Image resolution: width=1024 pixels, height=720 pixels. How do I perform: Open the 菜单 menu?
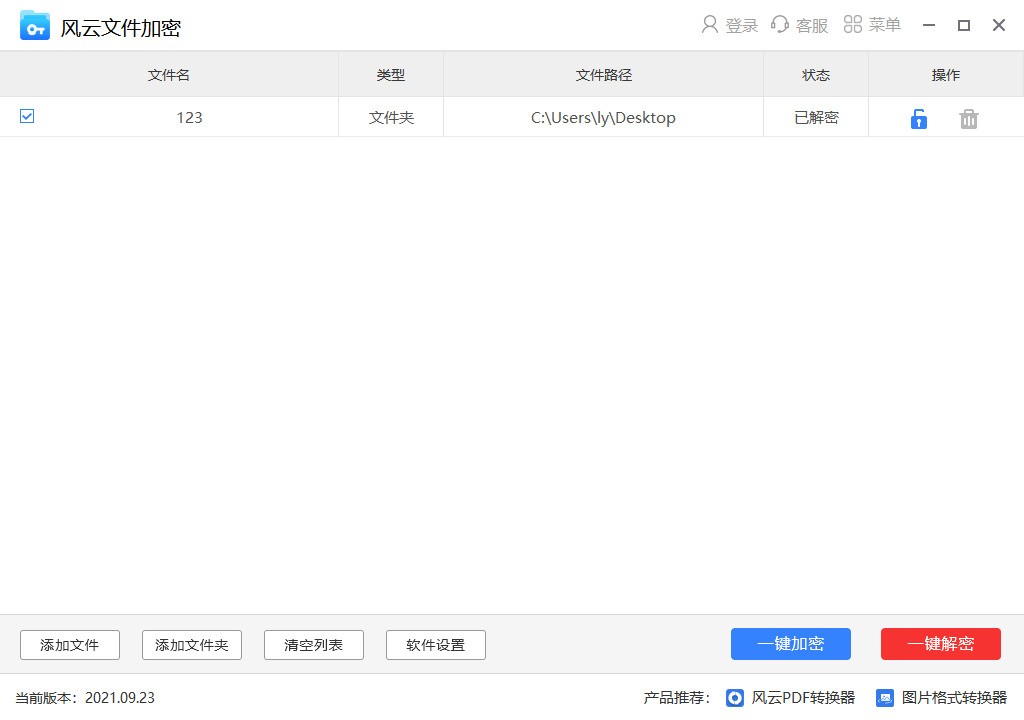(872, 25)
